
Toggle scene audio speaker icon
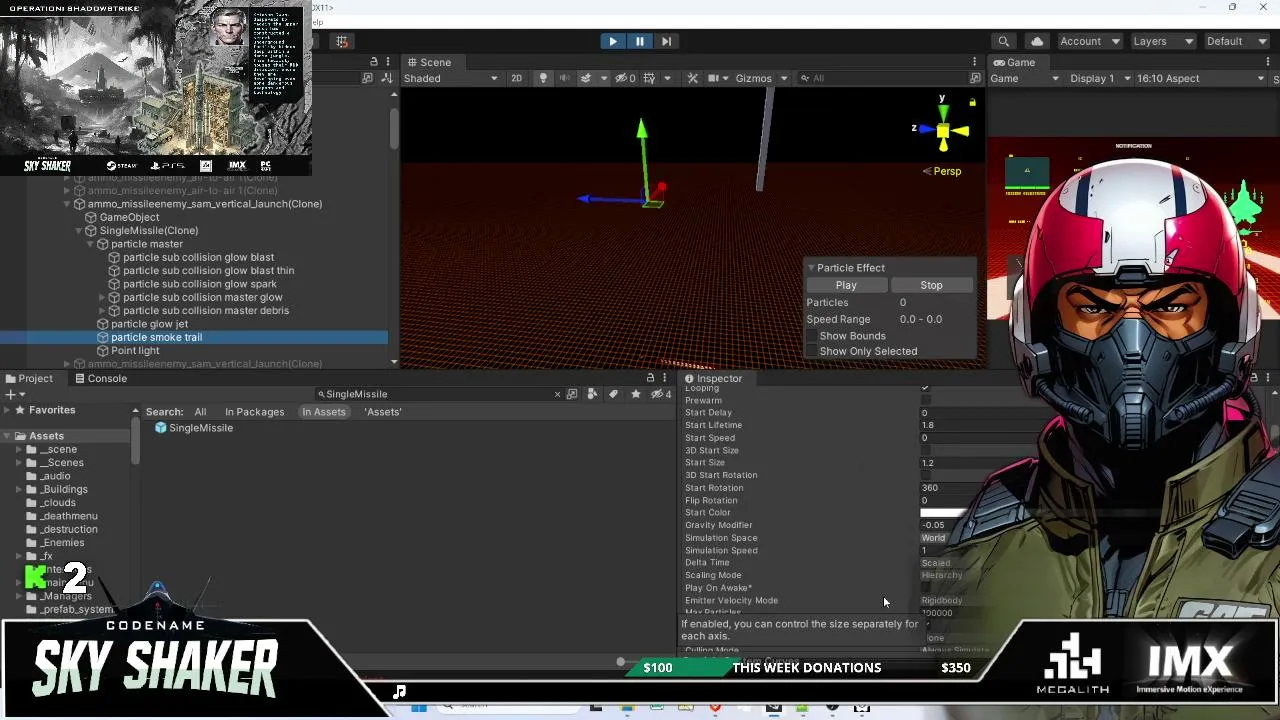point(564,78)
